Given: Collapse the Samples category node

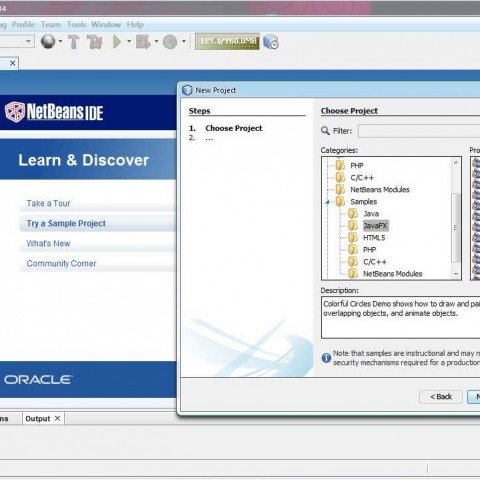Looking at the screenshot, I should click(328, 202).
